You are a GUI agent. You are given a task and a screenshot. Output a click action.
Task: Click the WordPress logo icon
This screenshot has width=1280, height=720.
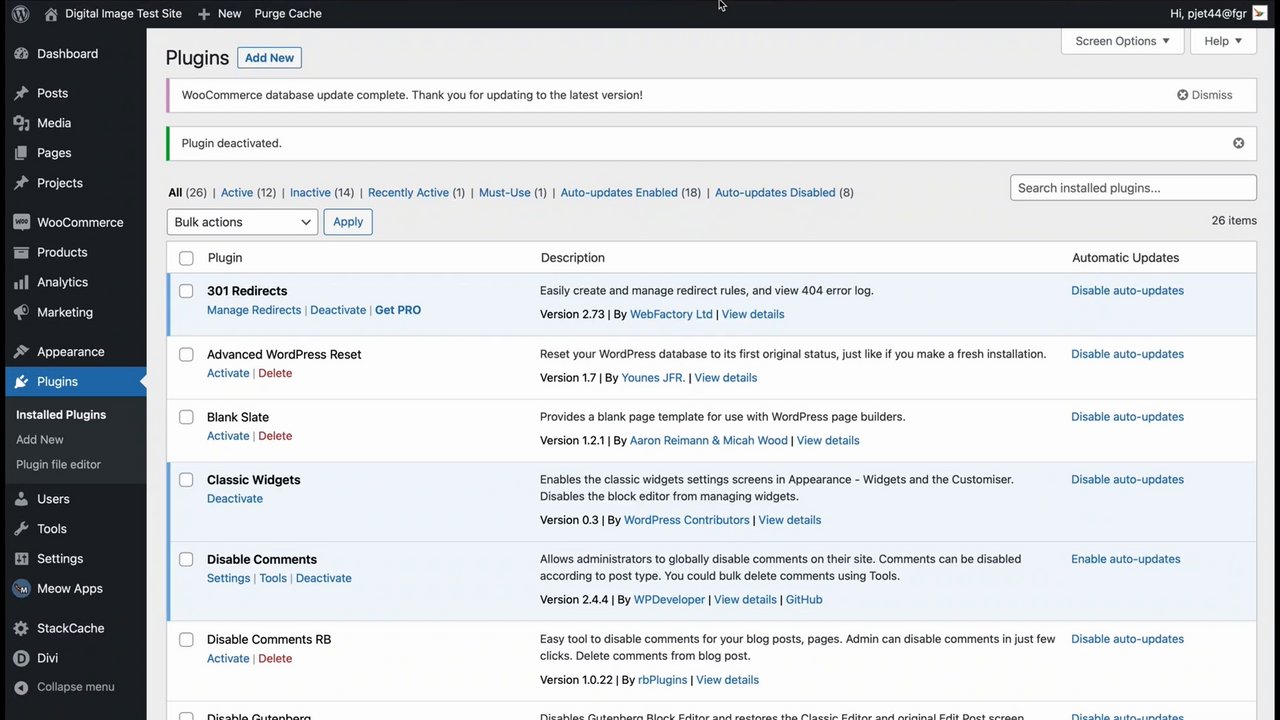point(21,14)
